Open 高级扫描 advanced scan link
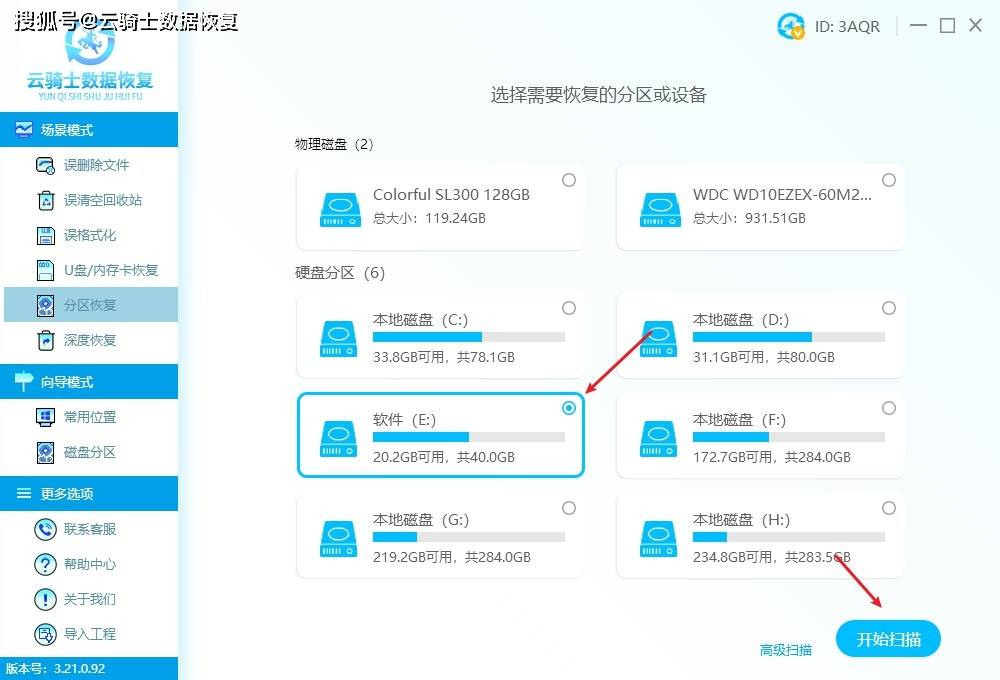The image size is (1000, 680). pyautogui.click(x=786, y=650)
